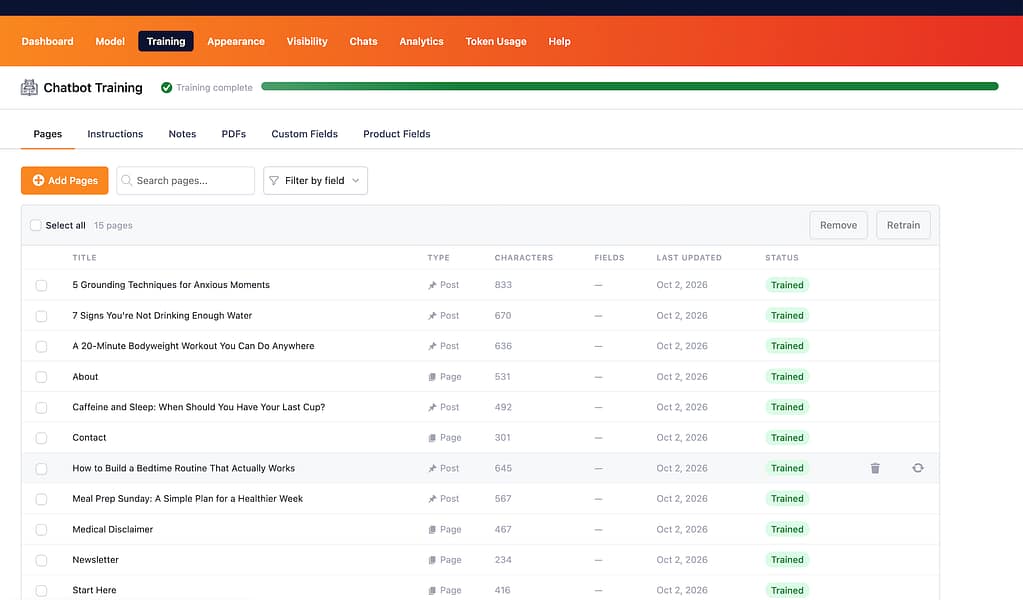Click the retrain icon on Bedtime Routine row
Screen dimensions: 1023x600
click(917, 468)
